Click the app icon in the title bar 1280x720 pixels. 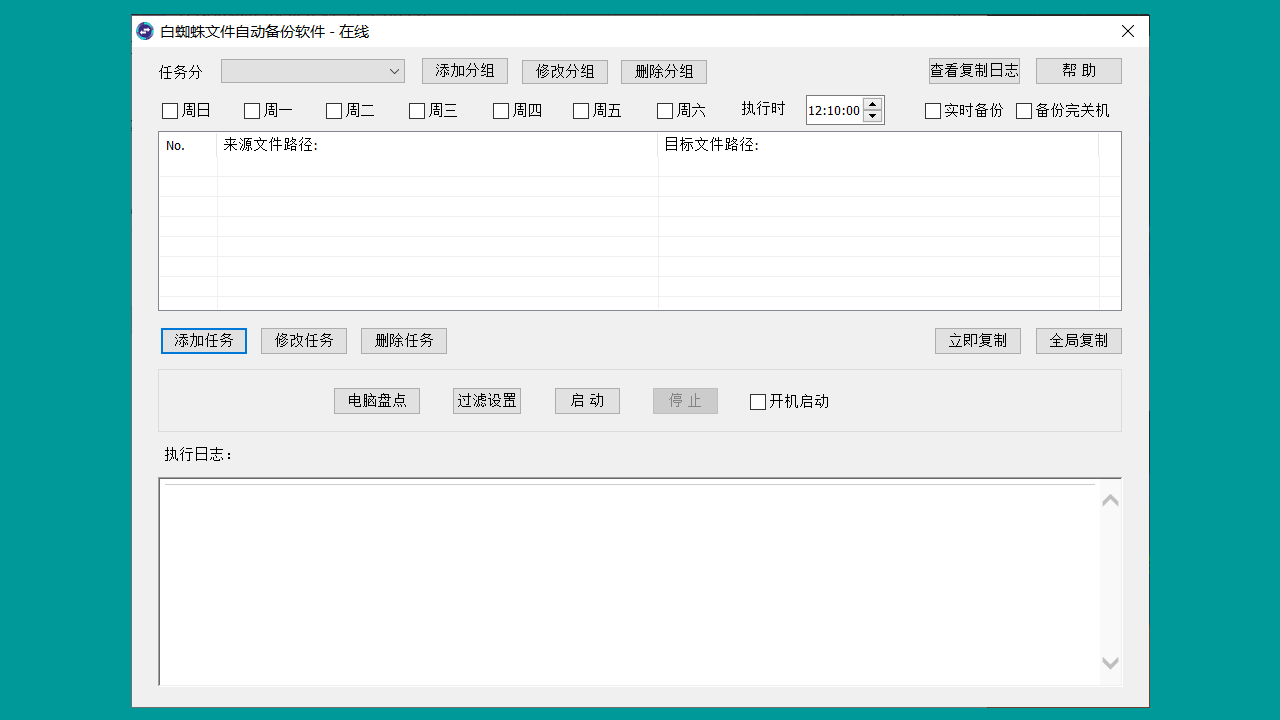pyautogui.click(x=145, y=31)
